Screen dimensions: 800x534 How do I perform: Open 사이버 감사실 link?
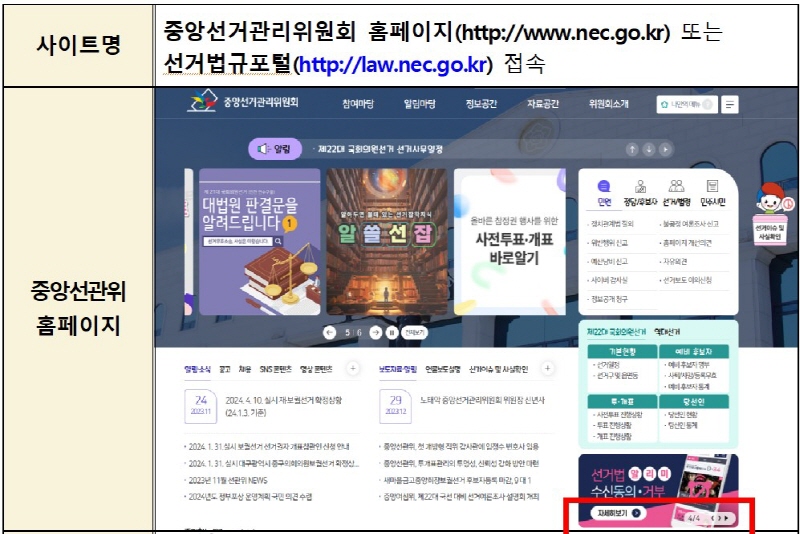tap(608, 281)
